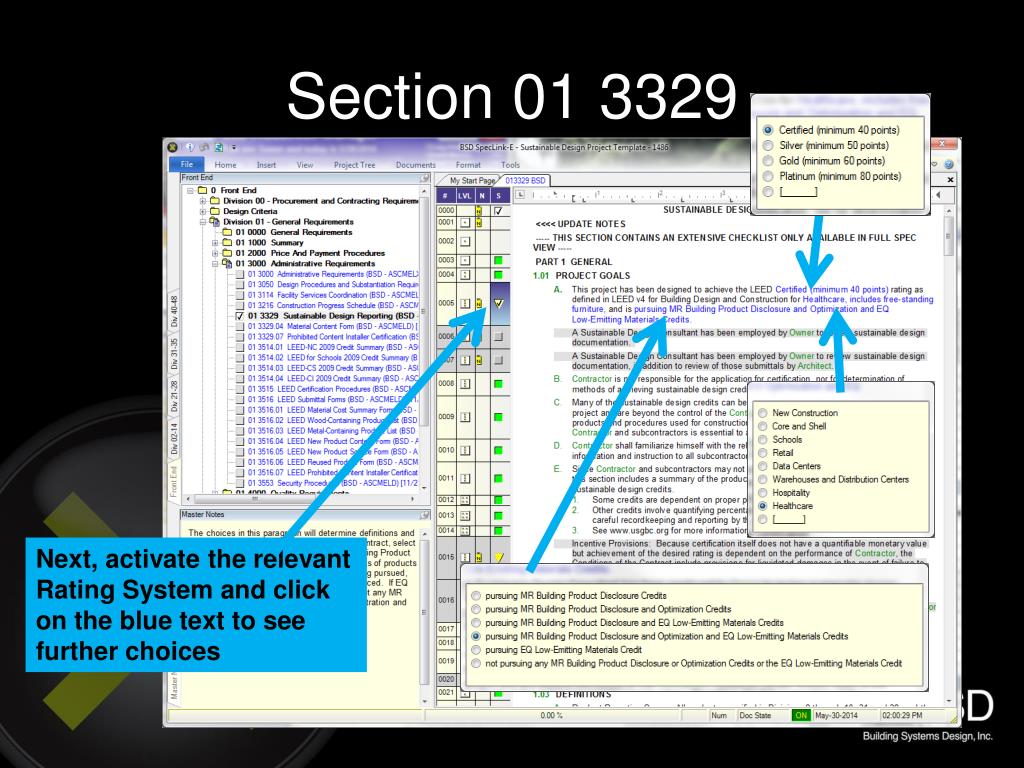Click the blue info icon in title bar

(x=189, y=148)
